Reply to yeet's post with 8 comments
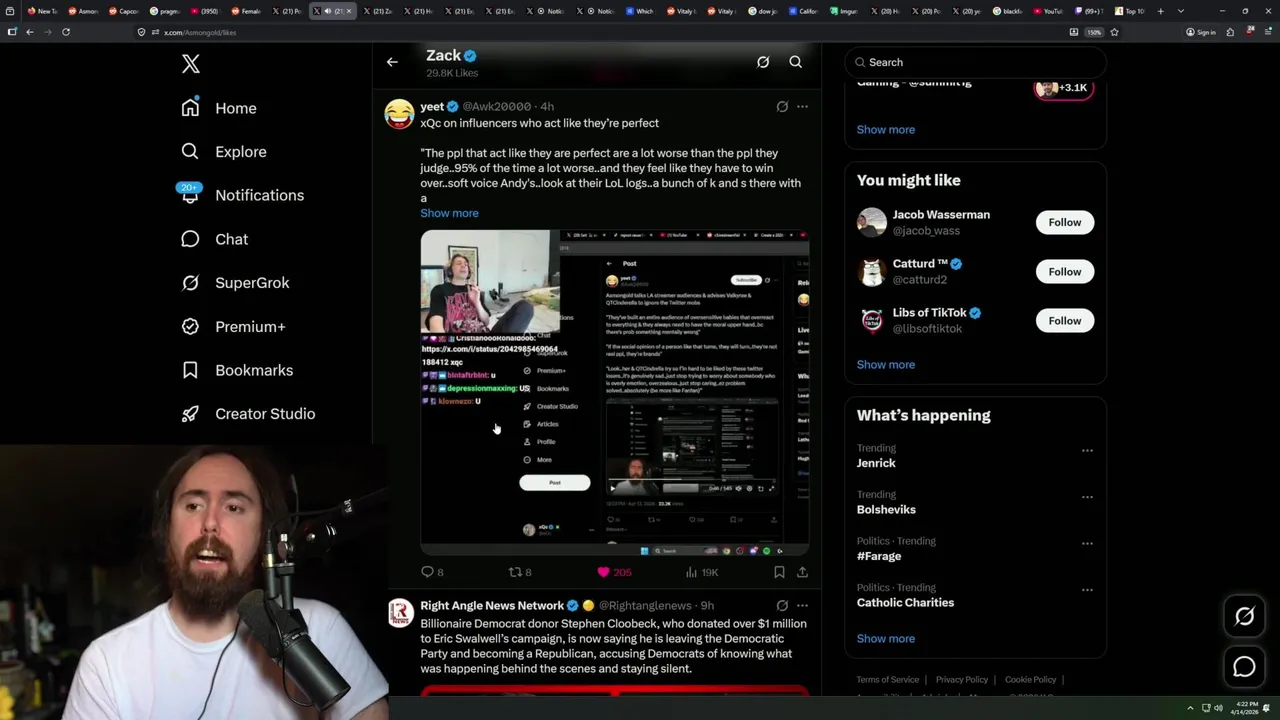The width and height of the screenshot is (1280, 720). pos(432,572)
